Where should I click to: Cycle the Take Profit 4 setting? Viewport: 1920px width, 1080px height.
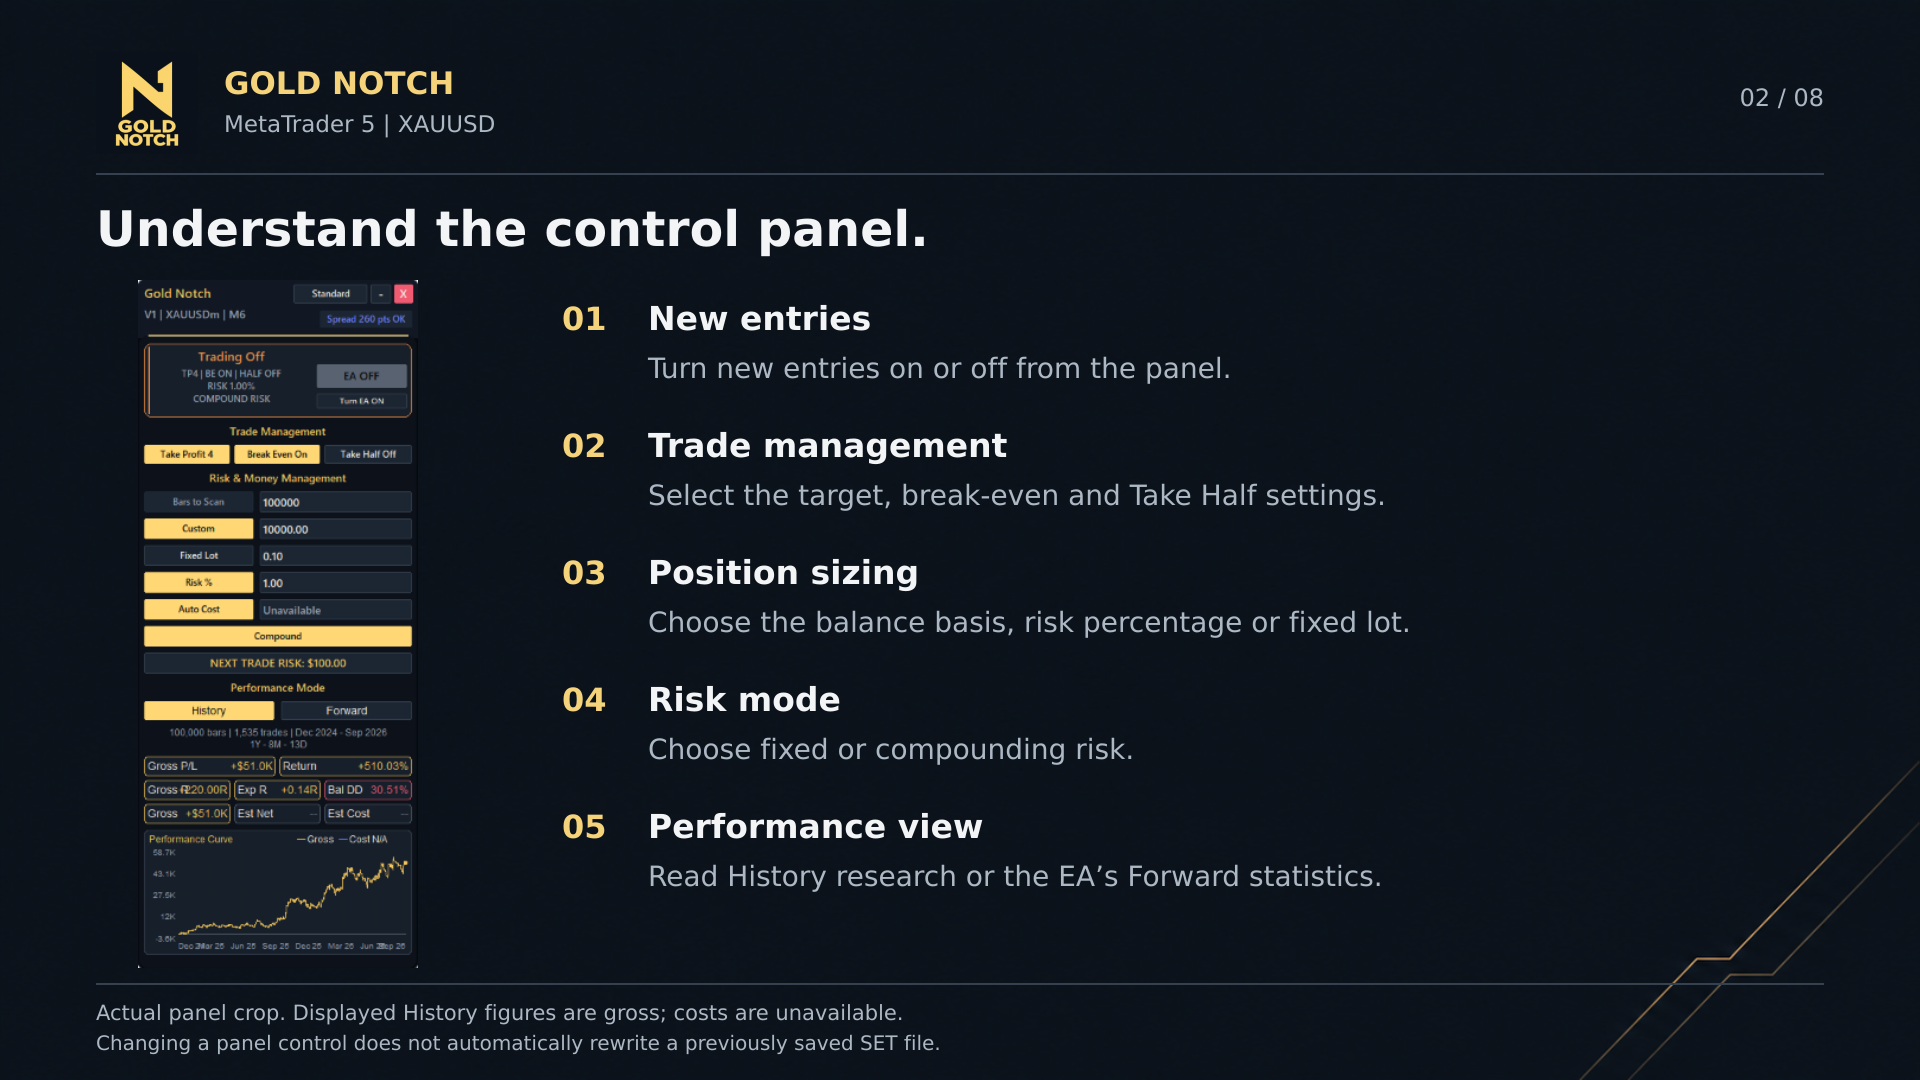click(x=187, y=454)
